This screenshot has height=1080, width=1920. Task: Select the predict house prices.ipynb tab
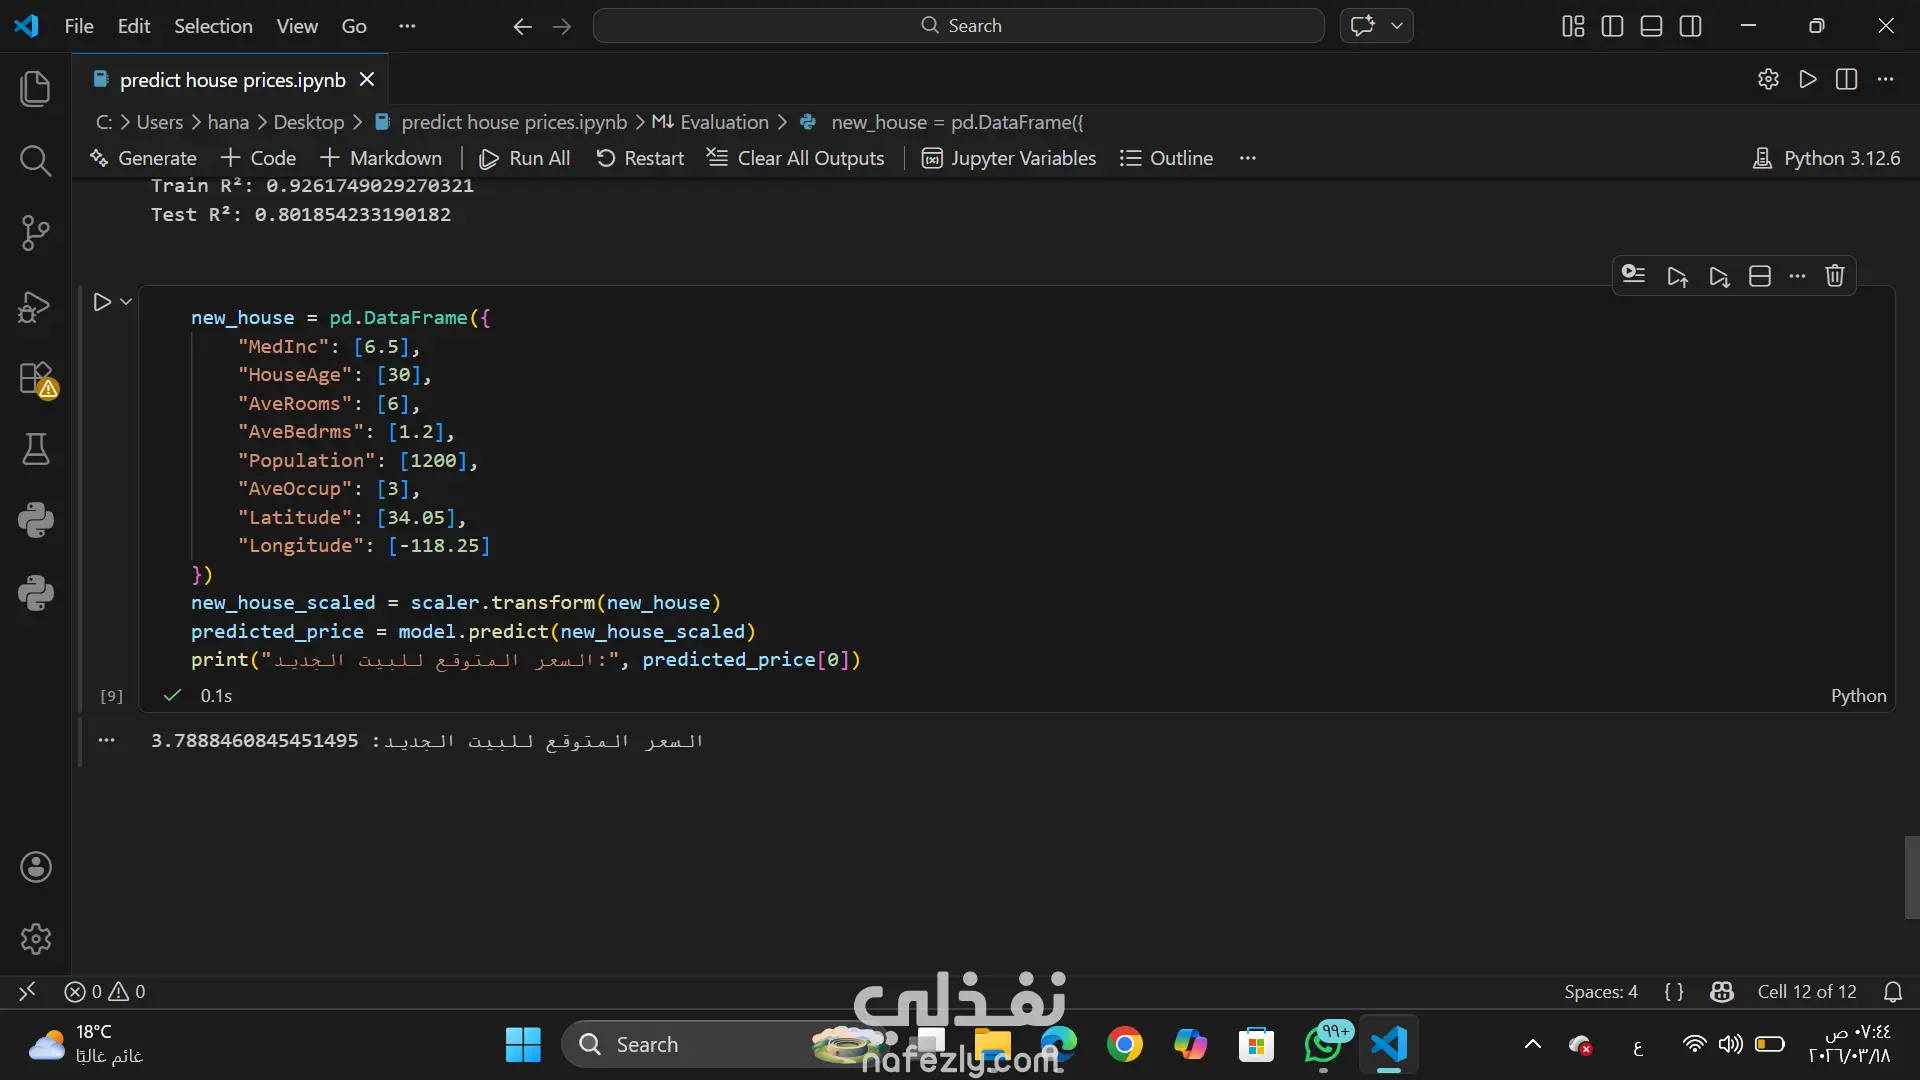click(x=232, y=80)
